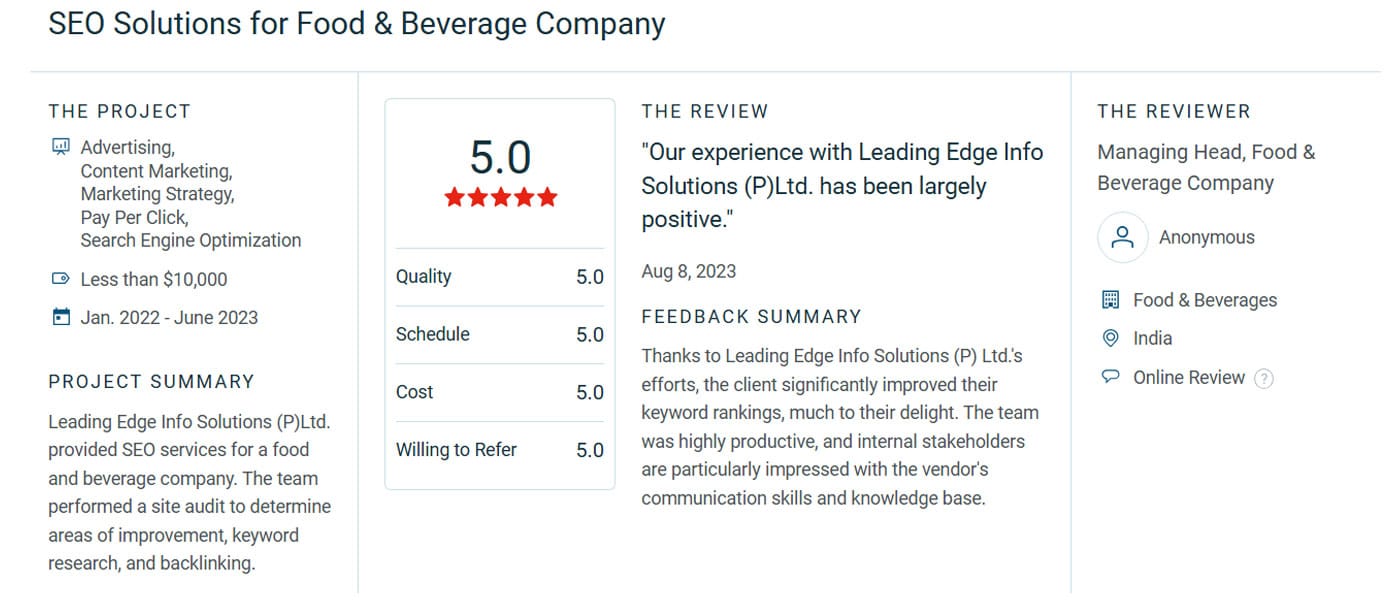Click the question mark tooltip beside Online Review
This screenshot has width=1400, height=600.
1266,378
